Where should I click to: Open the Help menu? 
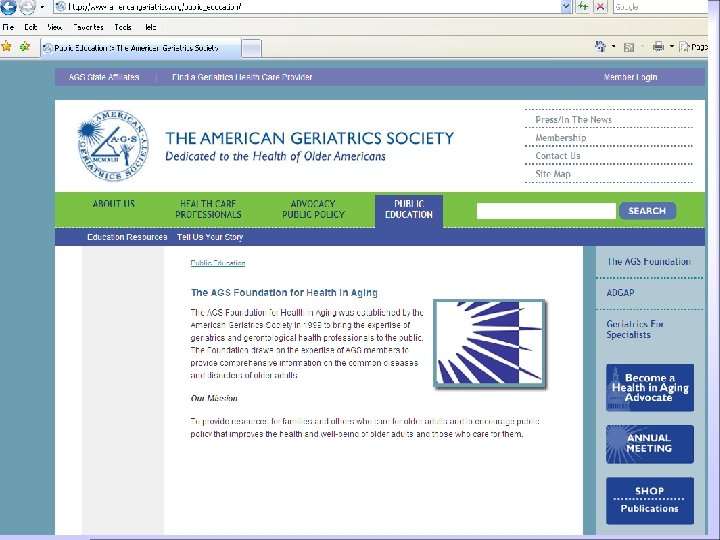[x=151, y=27]
